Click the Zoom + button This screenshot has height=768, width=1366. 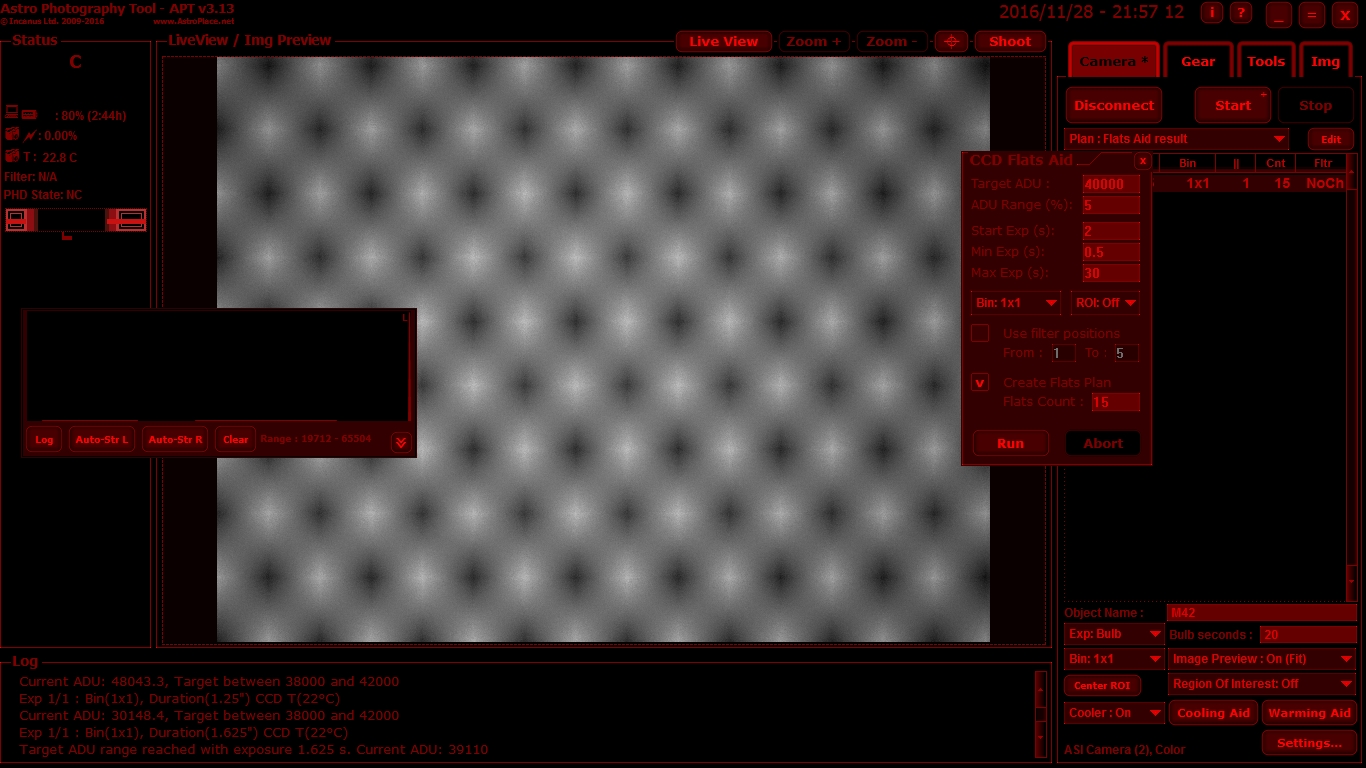(814, 41)
